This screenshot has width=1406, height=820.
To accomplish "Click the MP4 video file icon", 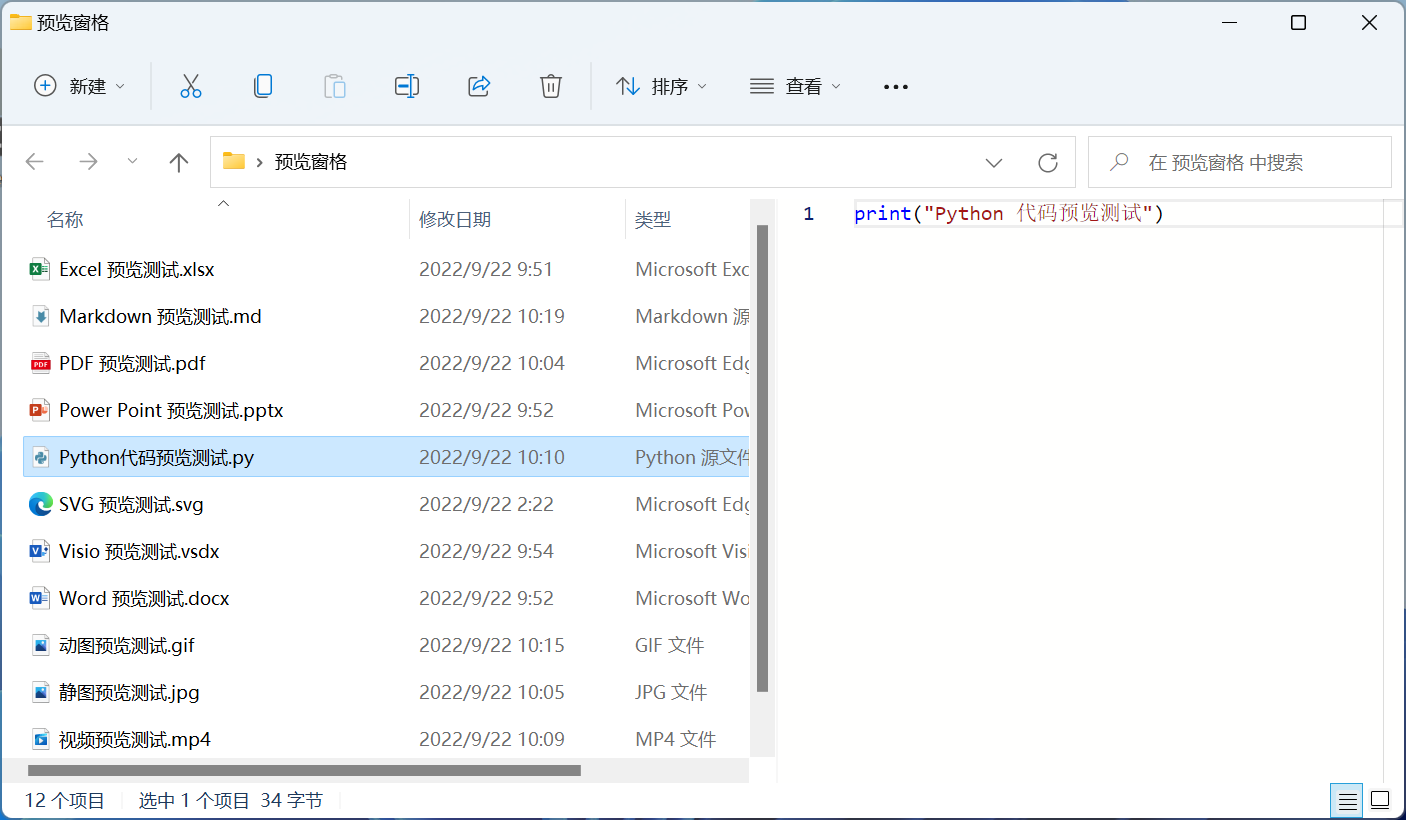I will (40, 739).
